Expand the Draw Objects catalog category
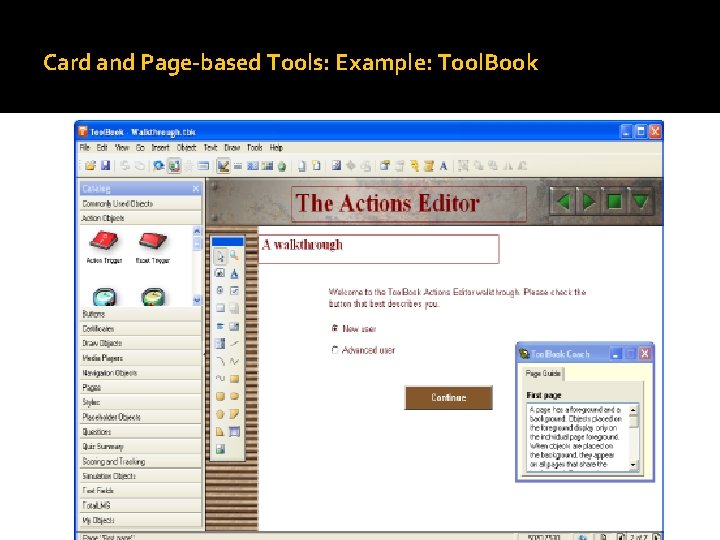 pos(141,343)
